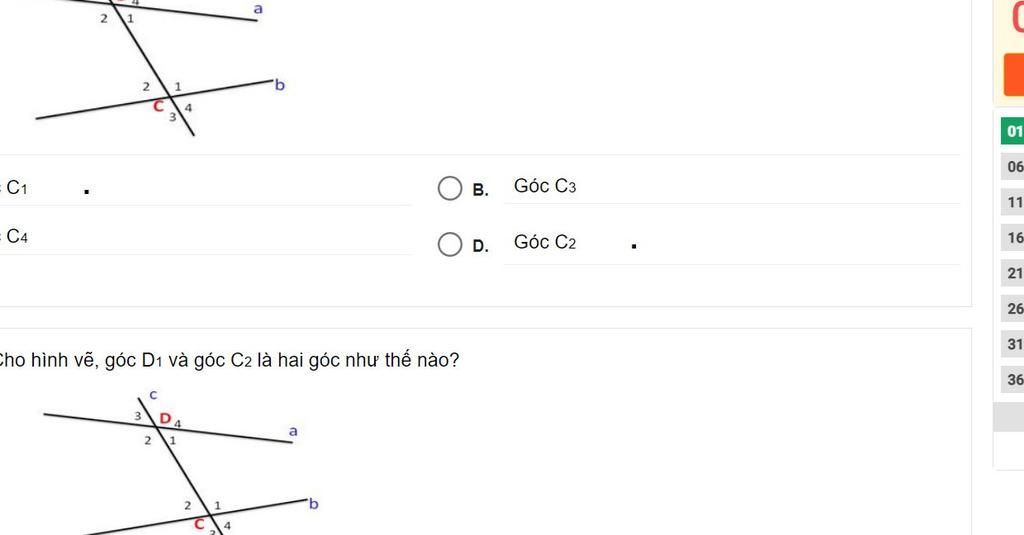Click the bold letter label B.
This screenshot has width=1024, height=535.
point(480,190)
